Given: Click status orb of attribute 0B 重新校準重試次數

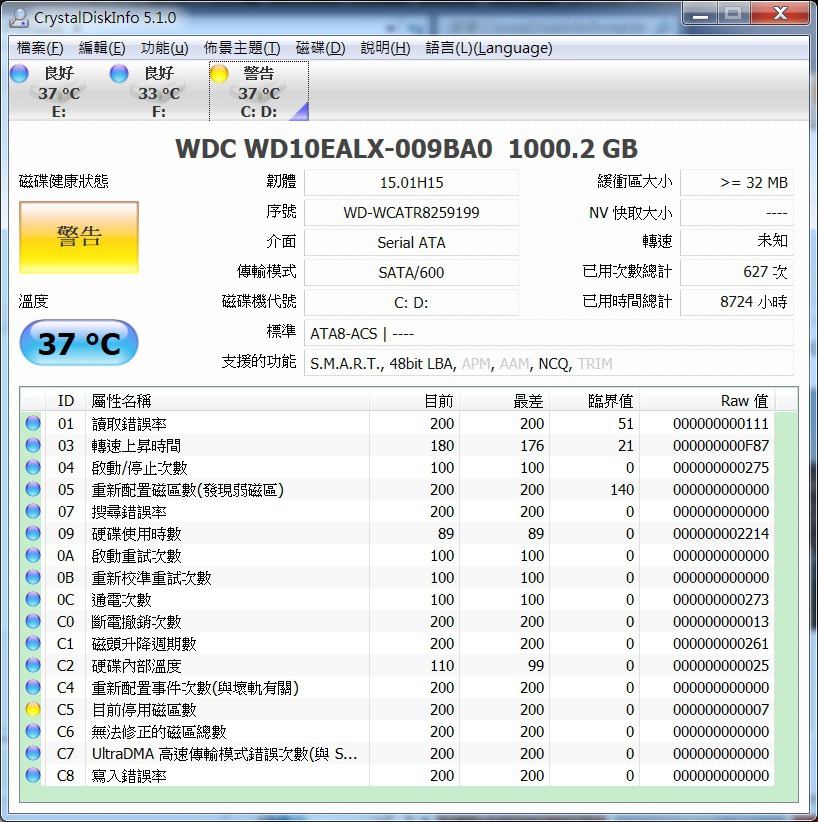Looking at the screenshot, I should click(33, 577).
